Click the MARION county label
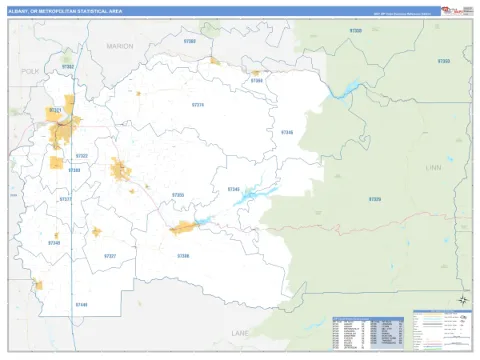The height and width of the screenshot is (360, 480). point(120,46)
